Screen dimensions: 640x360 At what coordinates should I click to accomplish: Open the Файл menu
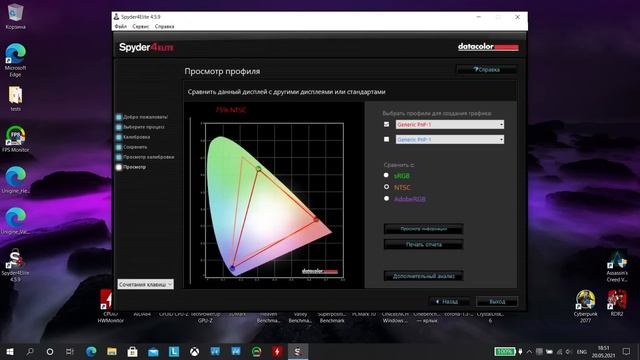(x=120, y=27)
